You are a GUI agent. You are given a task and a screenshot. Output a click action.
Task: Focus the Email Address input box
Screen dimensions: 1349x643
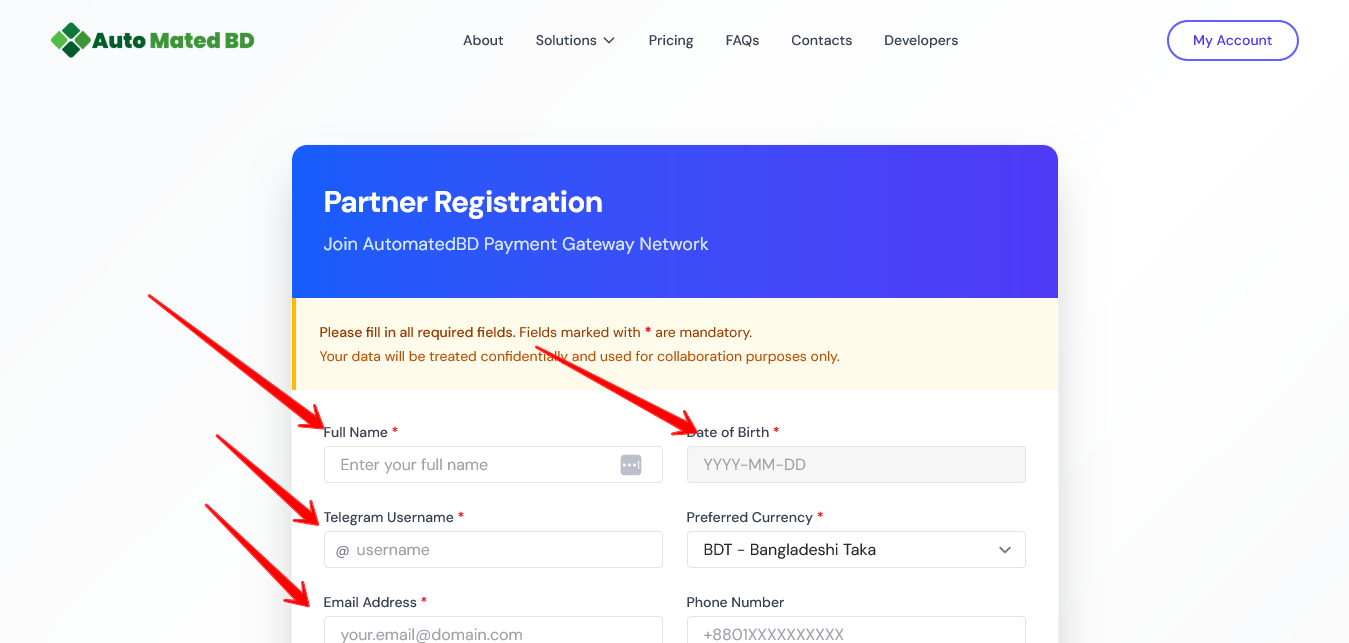(493, 632)
